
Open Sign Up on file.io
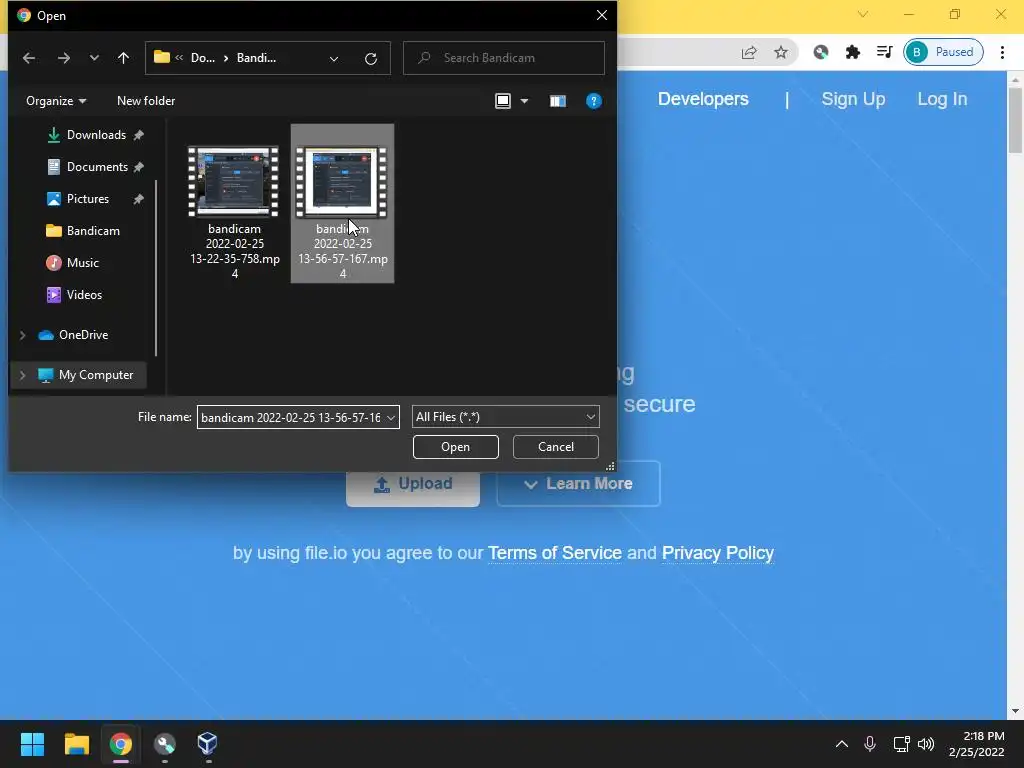point(853,99)
